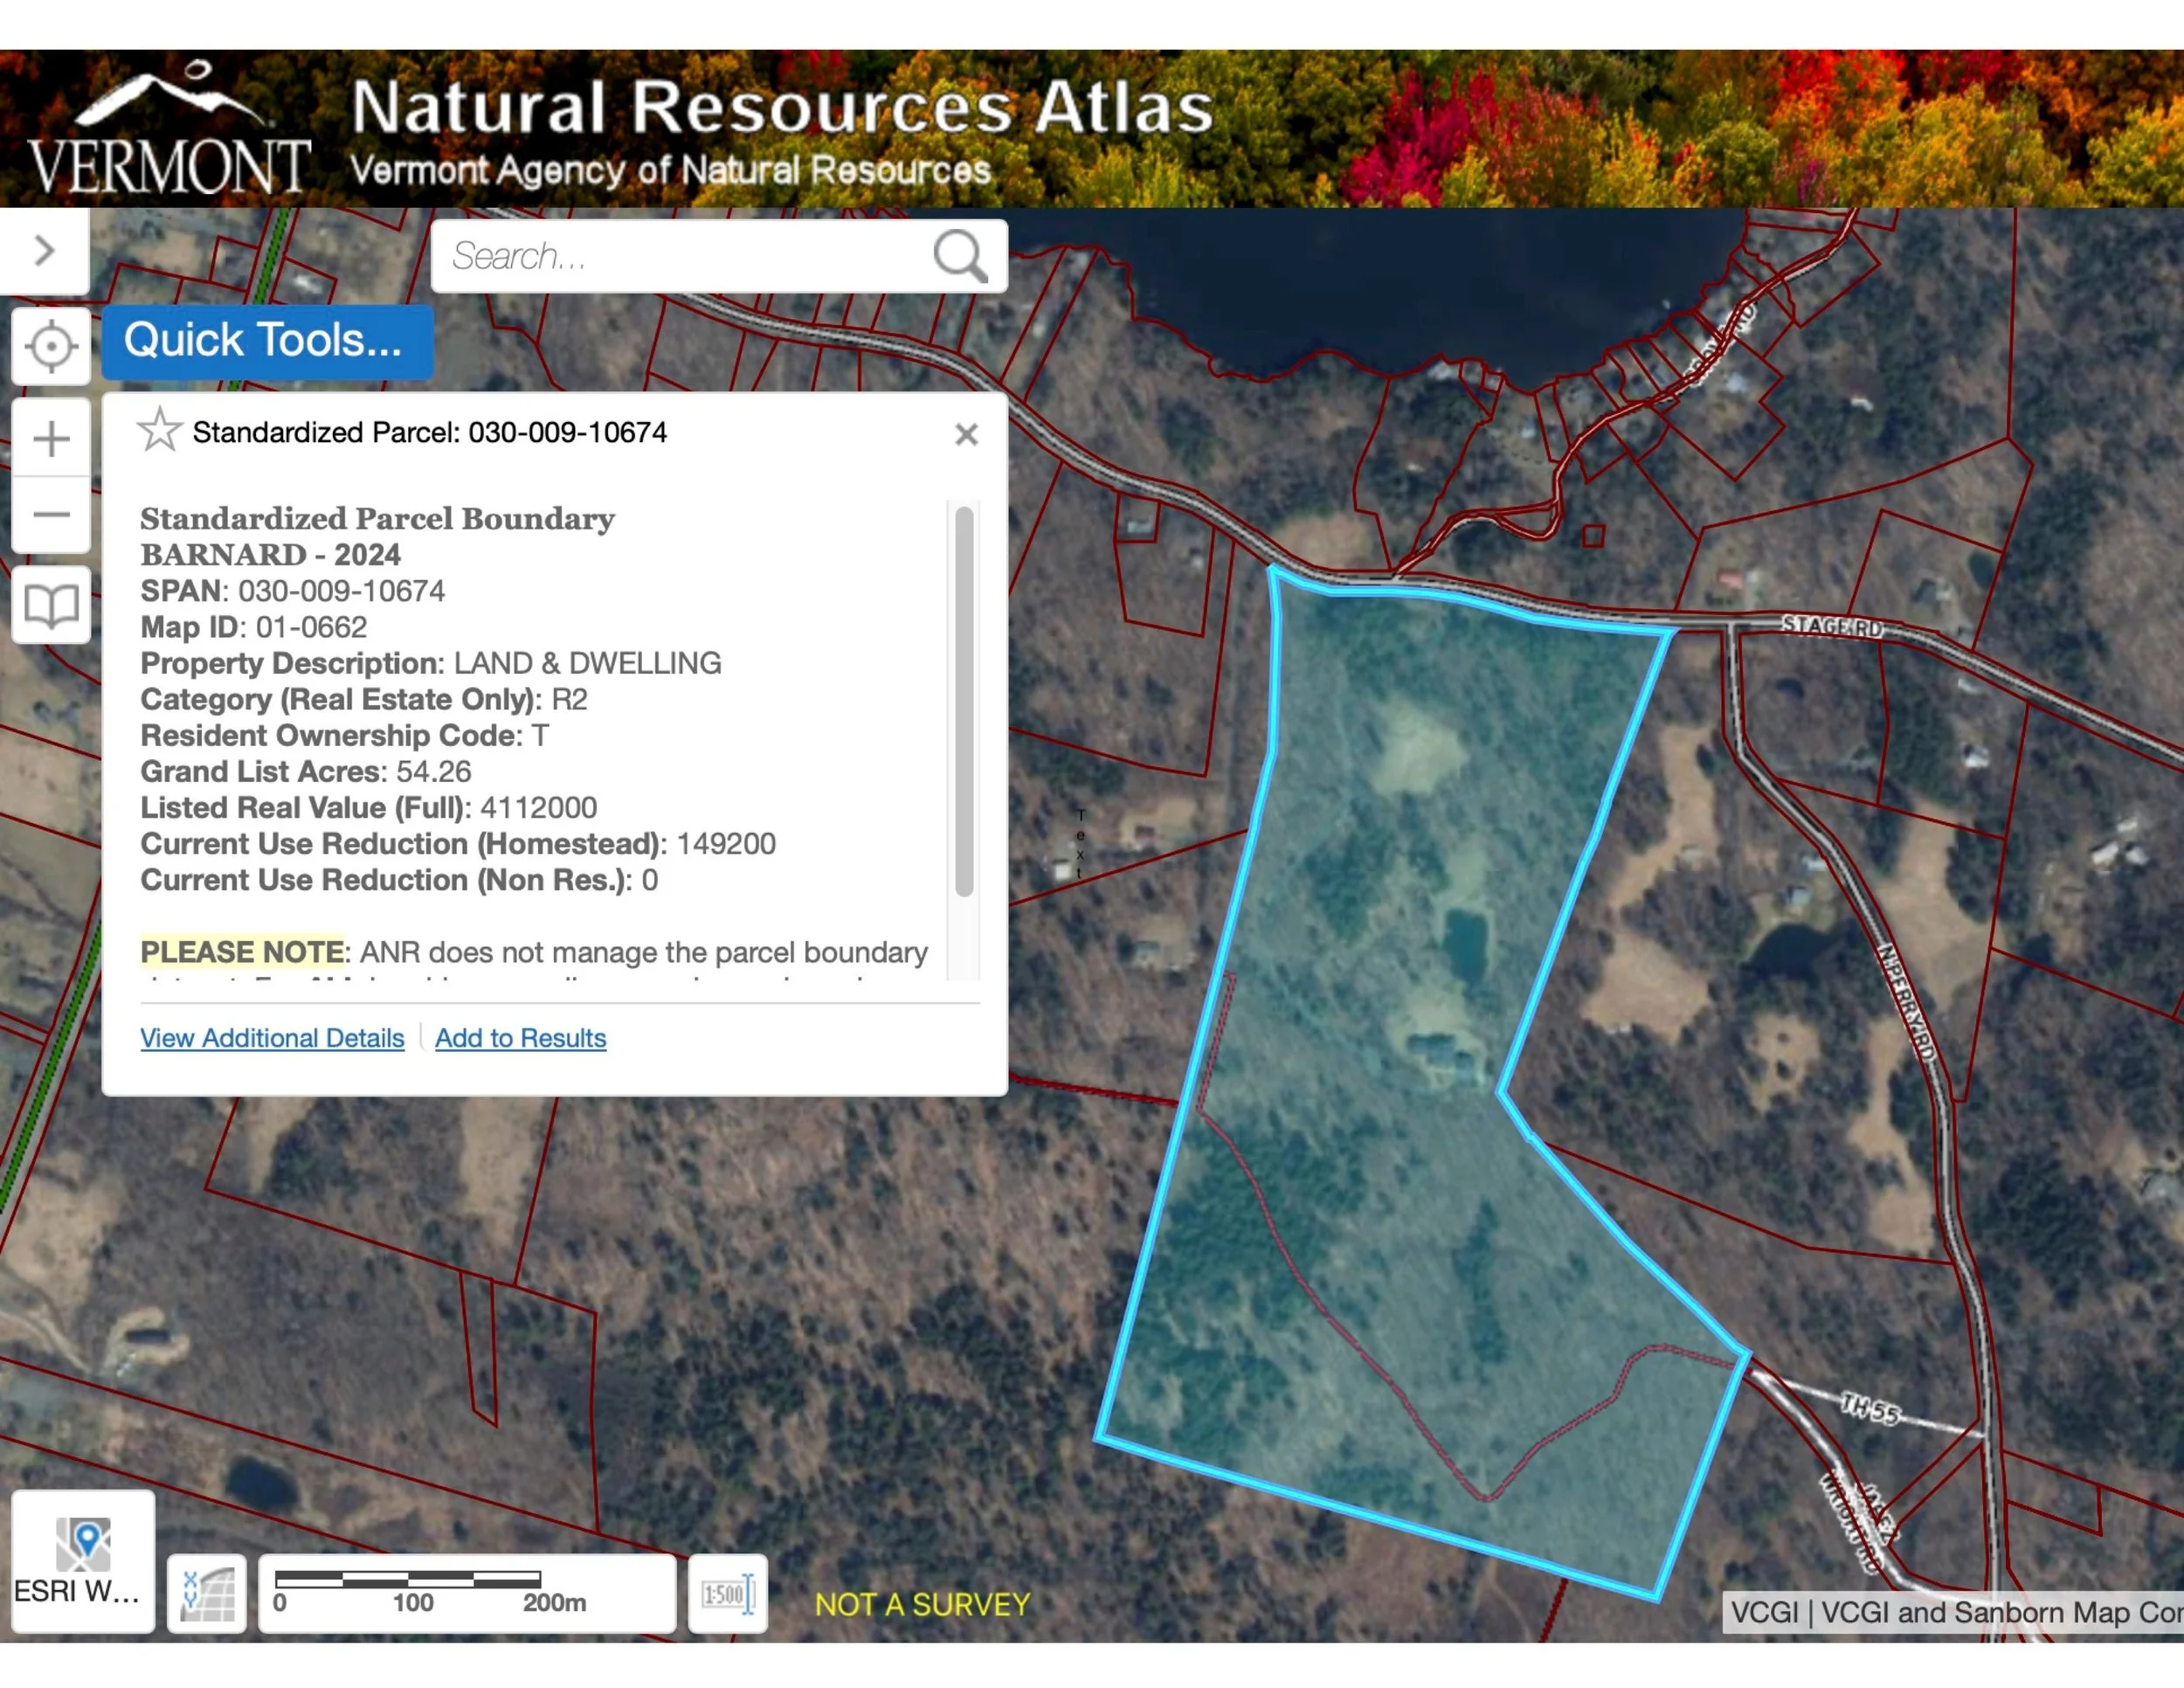Screen dimensions: 2184x1688
Task: Click the Search input field
Action: (x=680, y=256)
